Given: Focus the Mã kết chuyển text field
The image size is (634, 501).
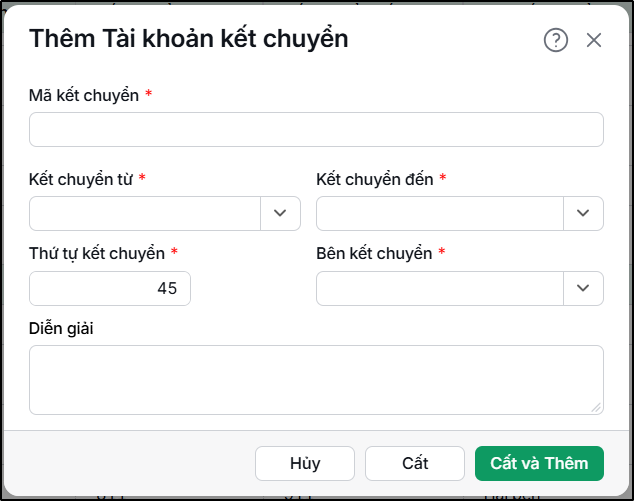Looking at the screenshot, I should pos(316,129).
